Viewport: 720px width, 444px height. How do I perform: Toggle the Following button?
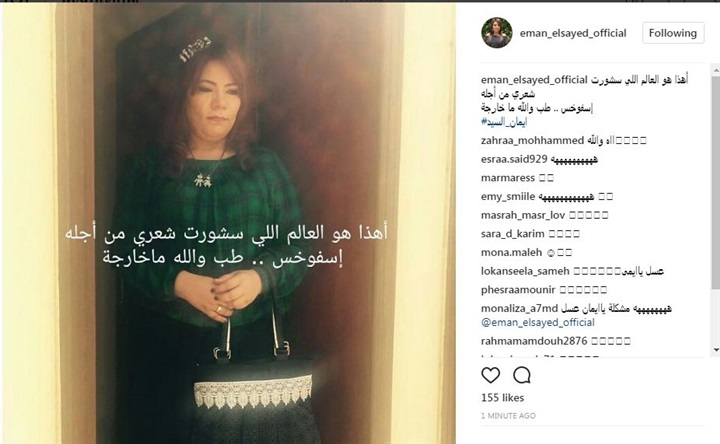673,33
